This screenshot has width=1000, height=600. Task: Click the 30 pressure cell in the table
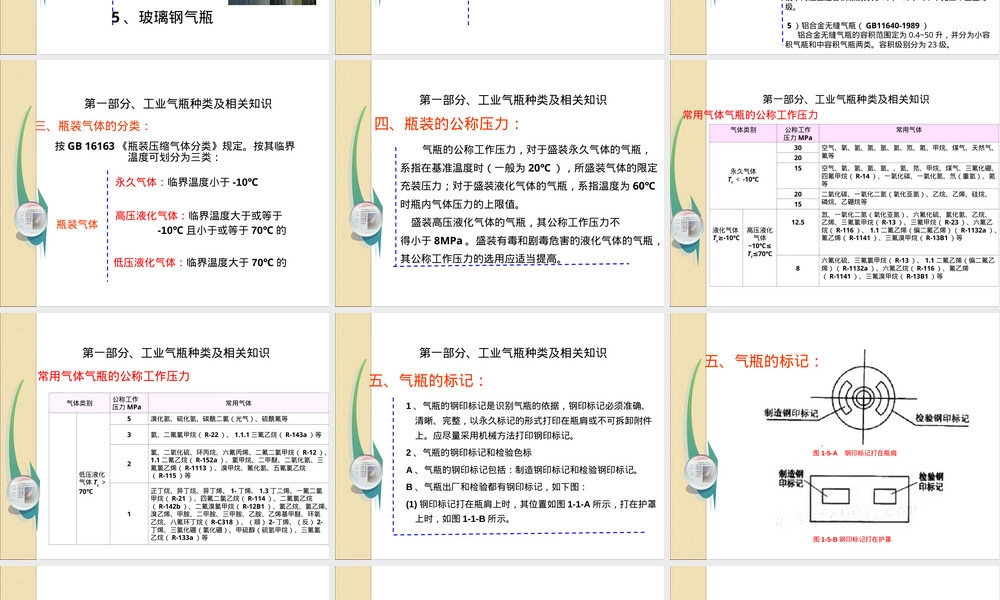[x=798, y=147]
